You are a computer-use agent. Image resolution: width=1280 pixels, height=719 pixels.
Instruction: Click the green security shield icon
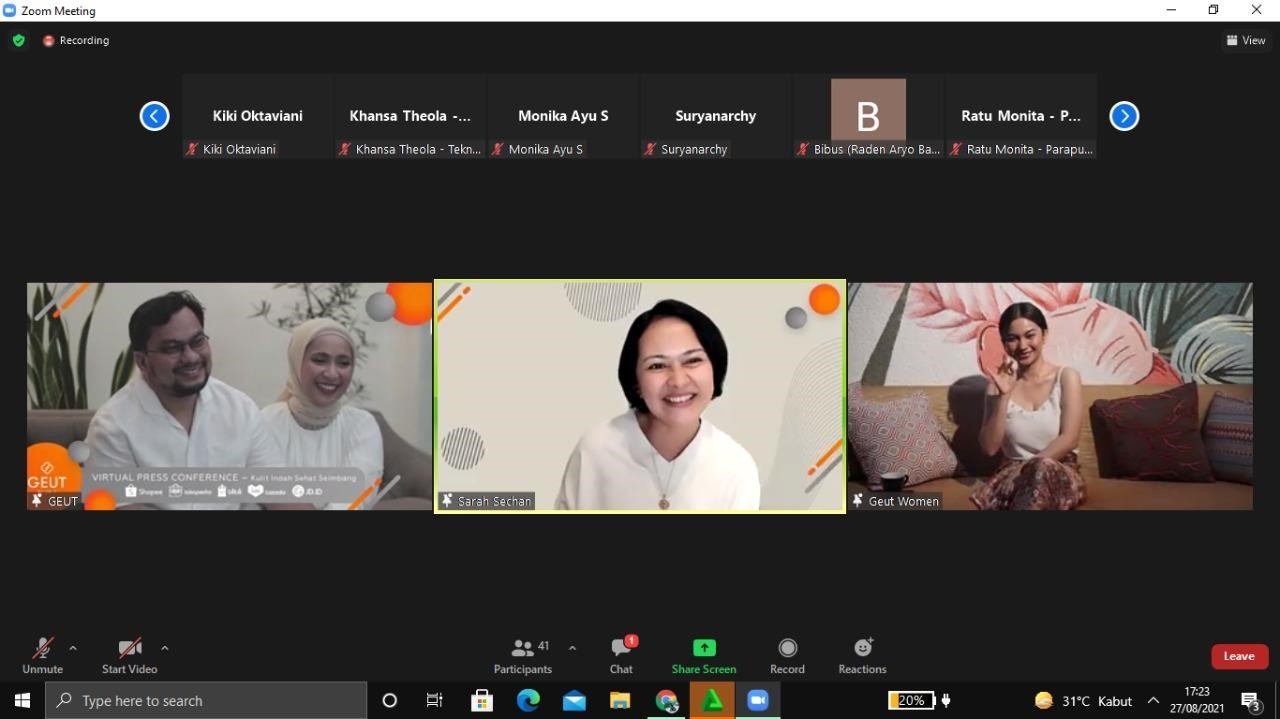coord(18,40)
